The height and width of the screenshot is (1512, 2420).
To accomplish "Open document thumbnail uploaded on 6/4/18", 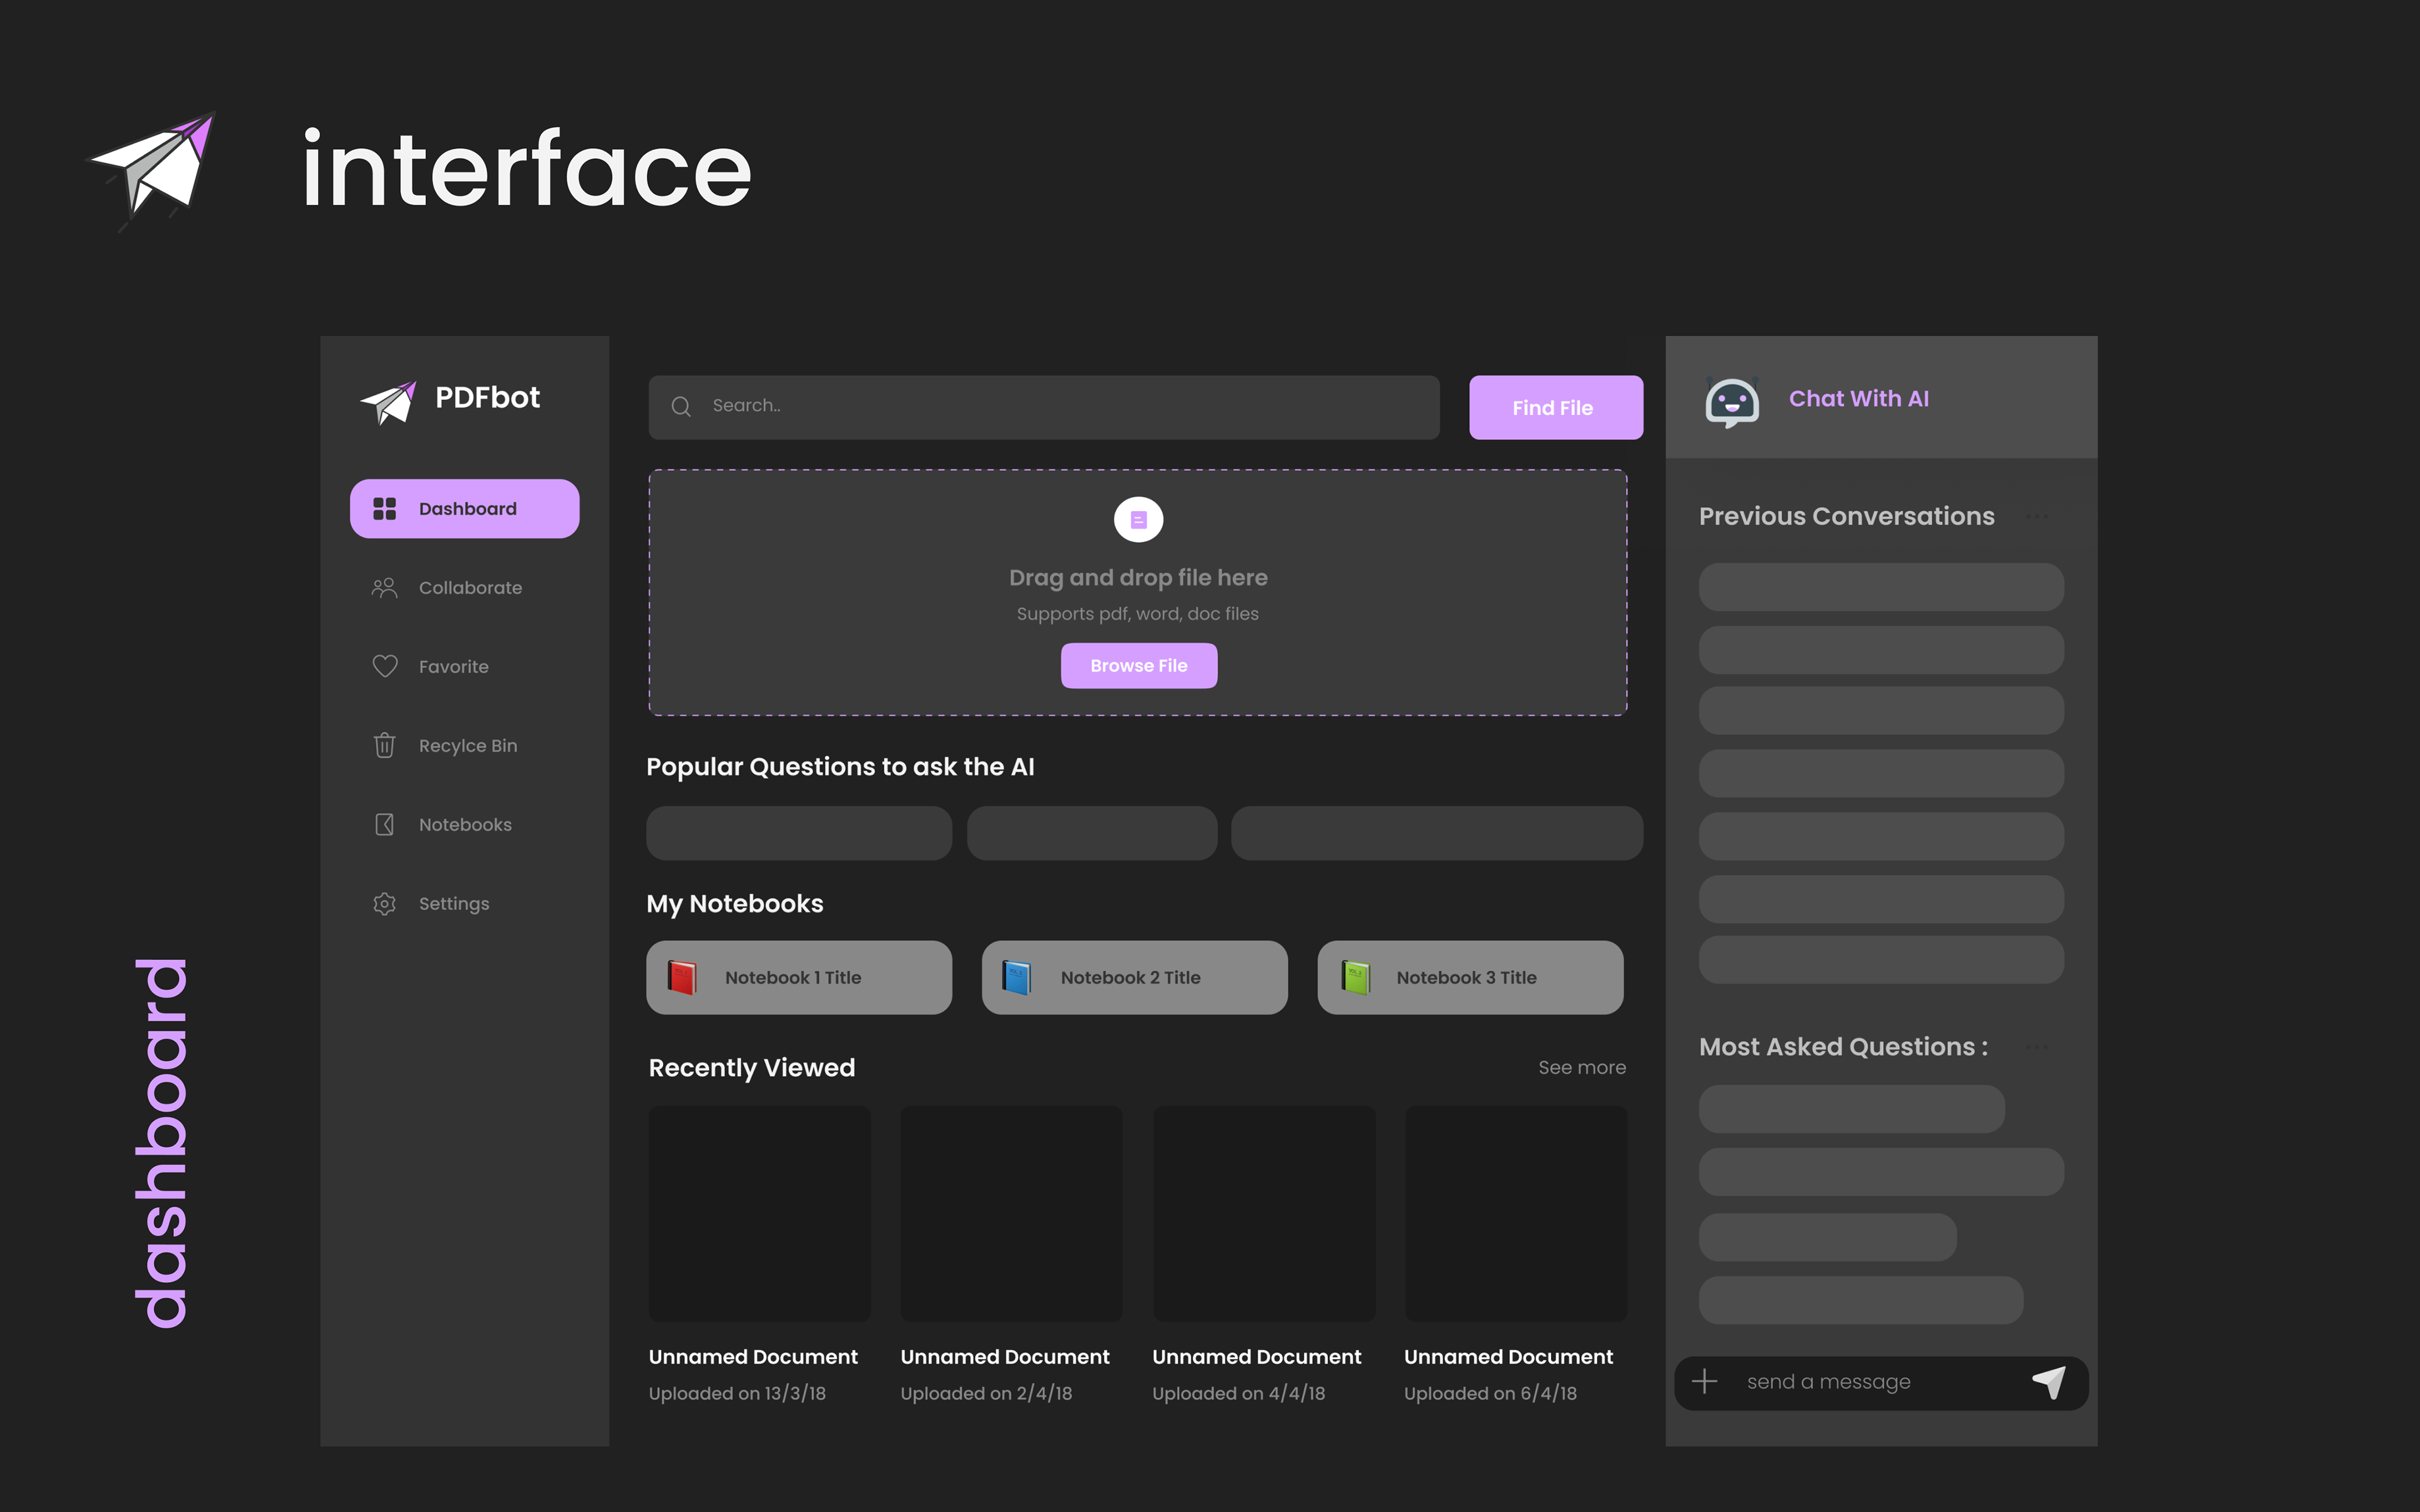I will point(1516,1213).
